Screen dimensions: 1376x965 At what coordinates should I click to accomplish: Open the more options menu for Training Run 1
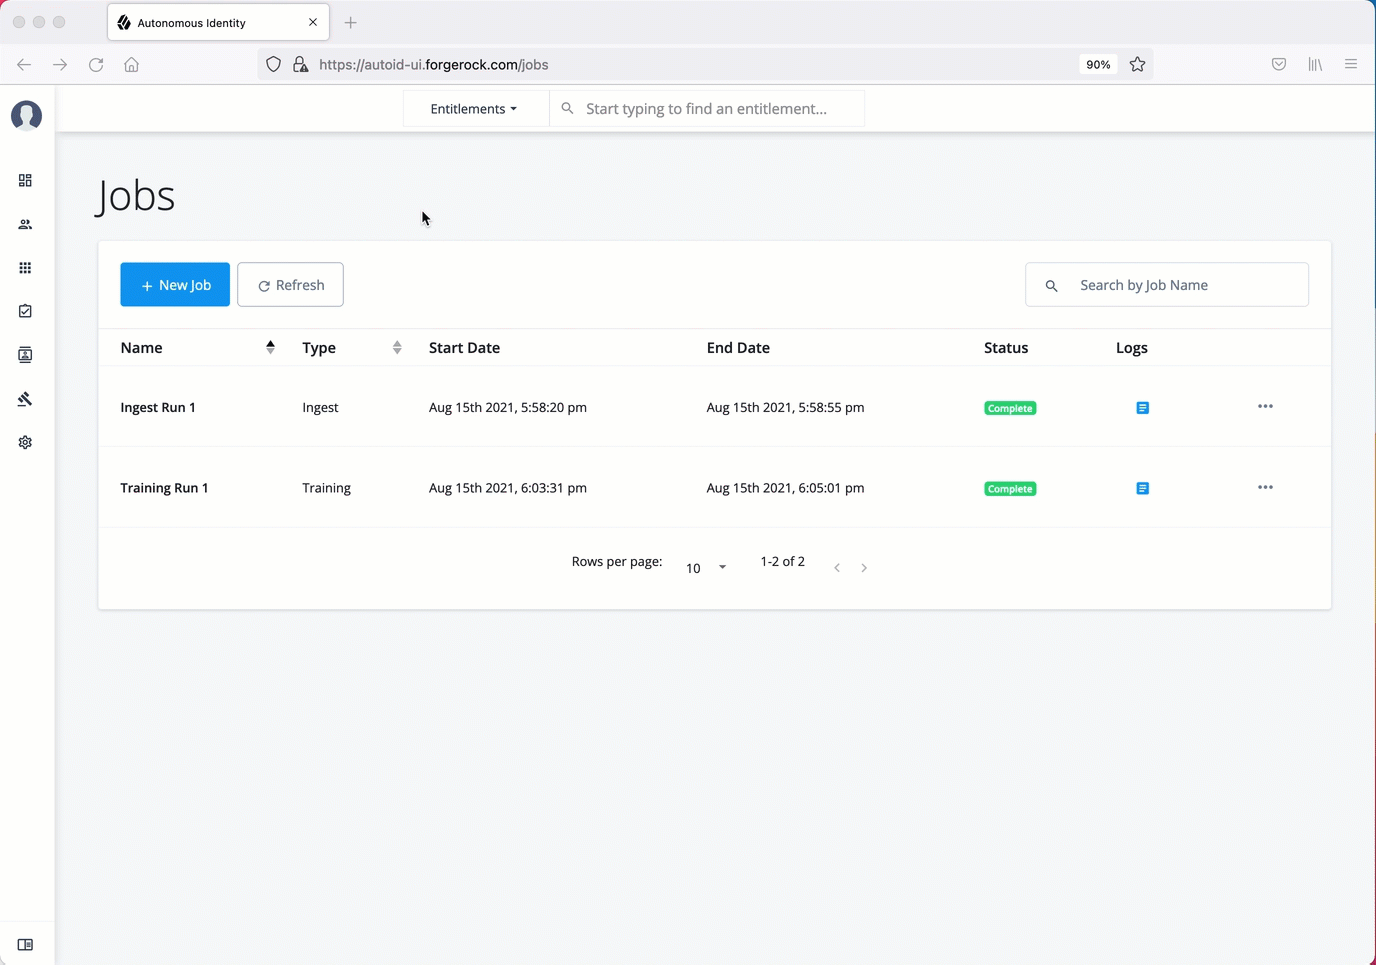coord(1265,488)
